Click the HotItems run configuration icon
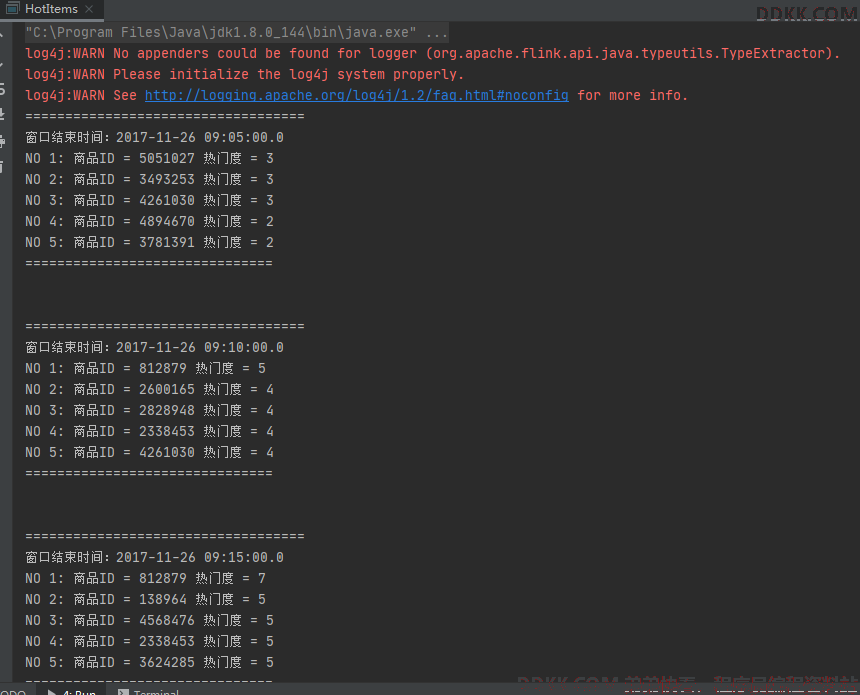860x695 pixels. click(x=12, y=9)
